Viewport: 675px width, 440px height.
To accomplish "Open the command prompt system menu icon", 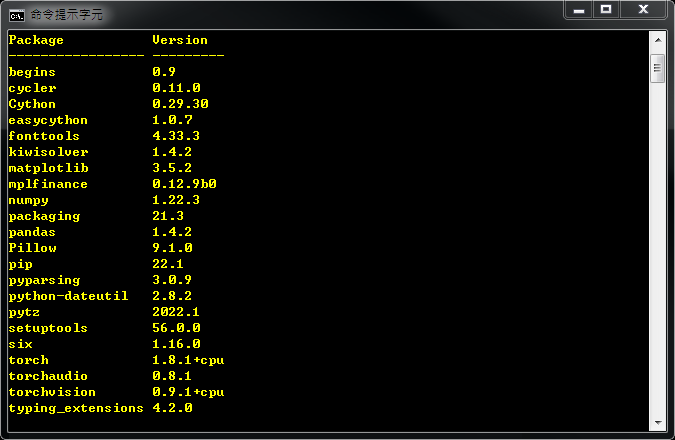I will (17, 15).
